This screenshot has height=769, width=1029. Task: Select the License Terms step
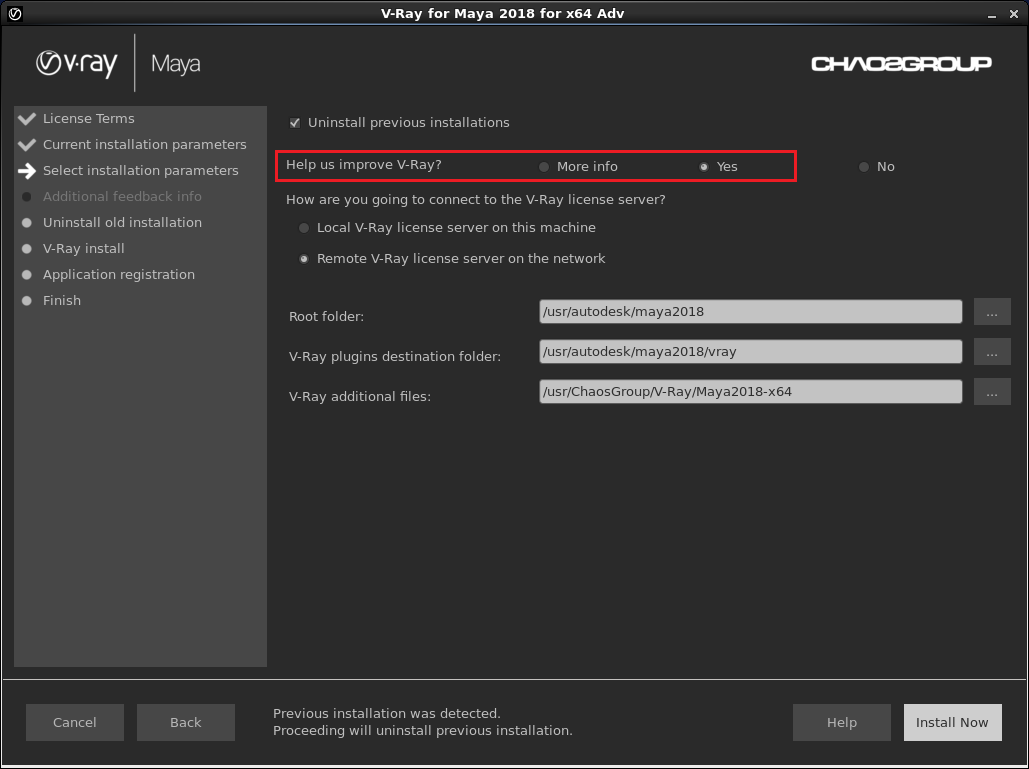point(89,119)
